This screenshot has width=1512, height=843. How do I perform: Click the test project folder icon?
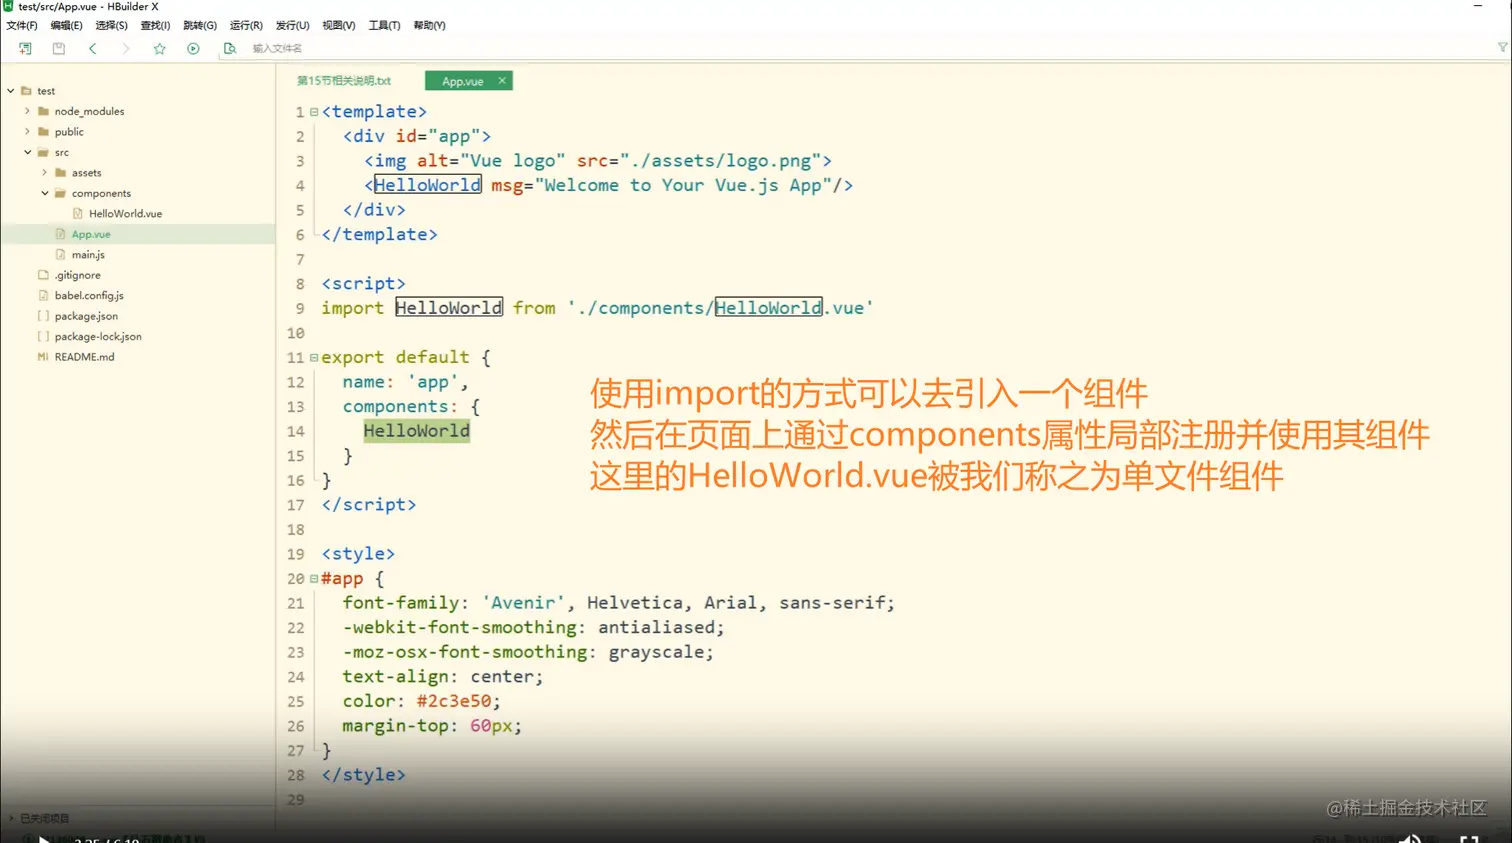[x=26, y=90]
